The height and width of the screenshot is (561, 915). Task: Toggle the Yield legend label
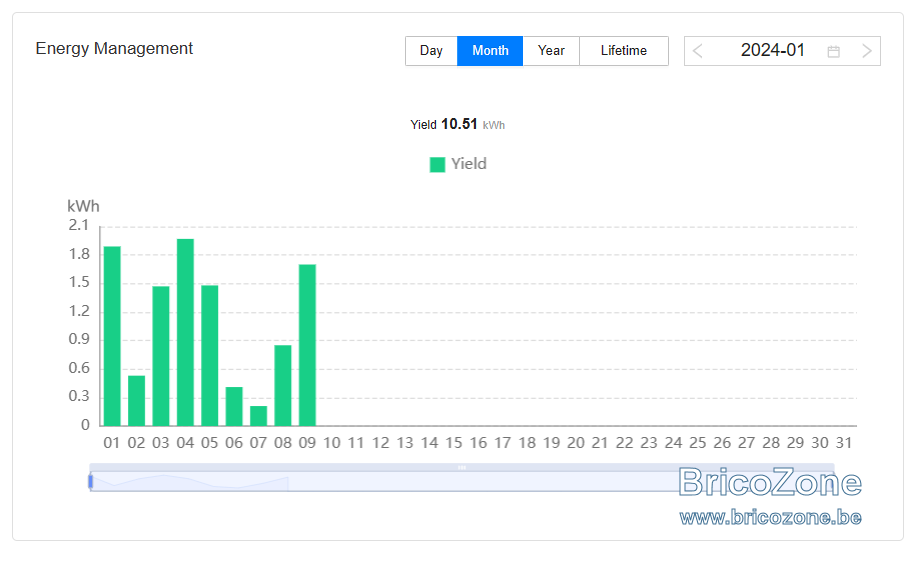[x=469, y=164]
